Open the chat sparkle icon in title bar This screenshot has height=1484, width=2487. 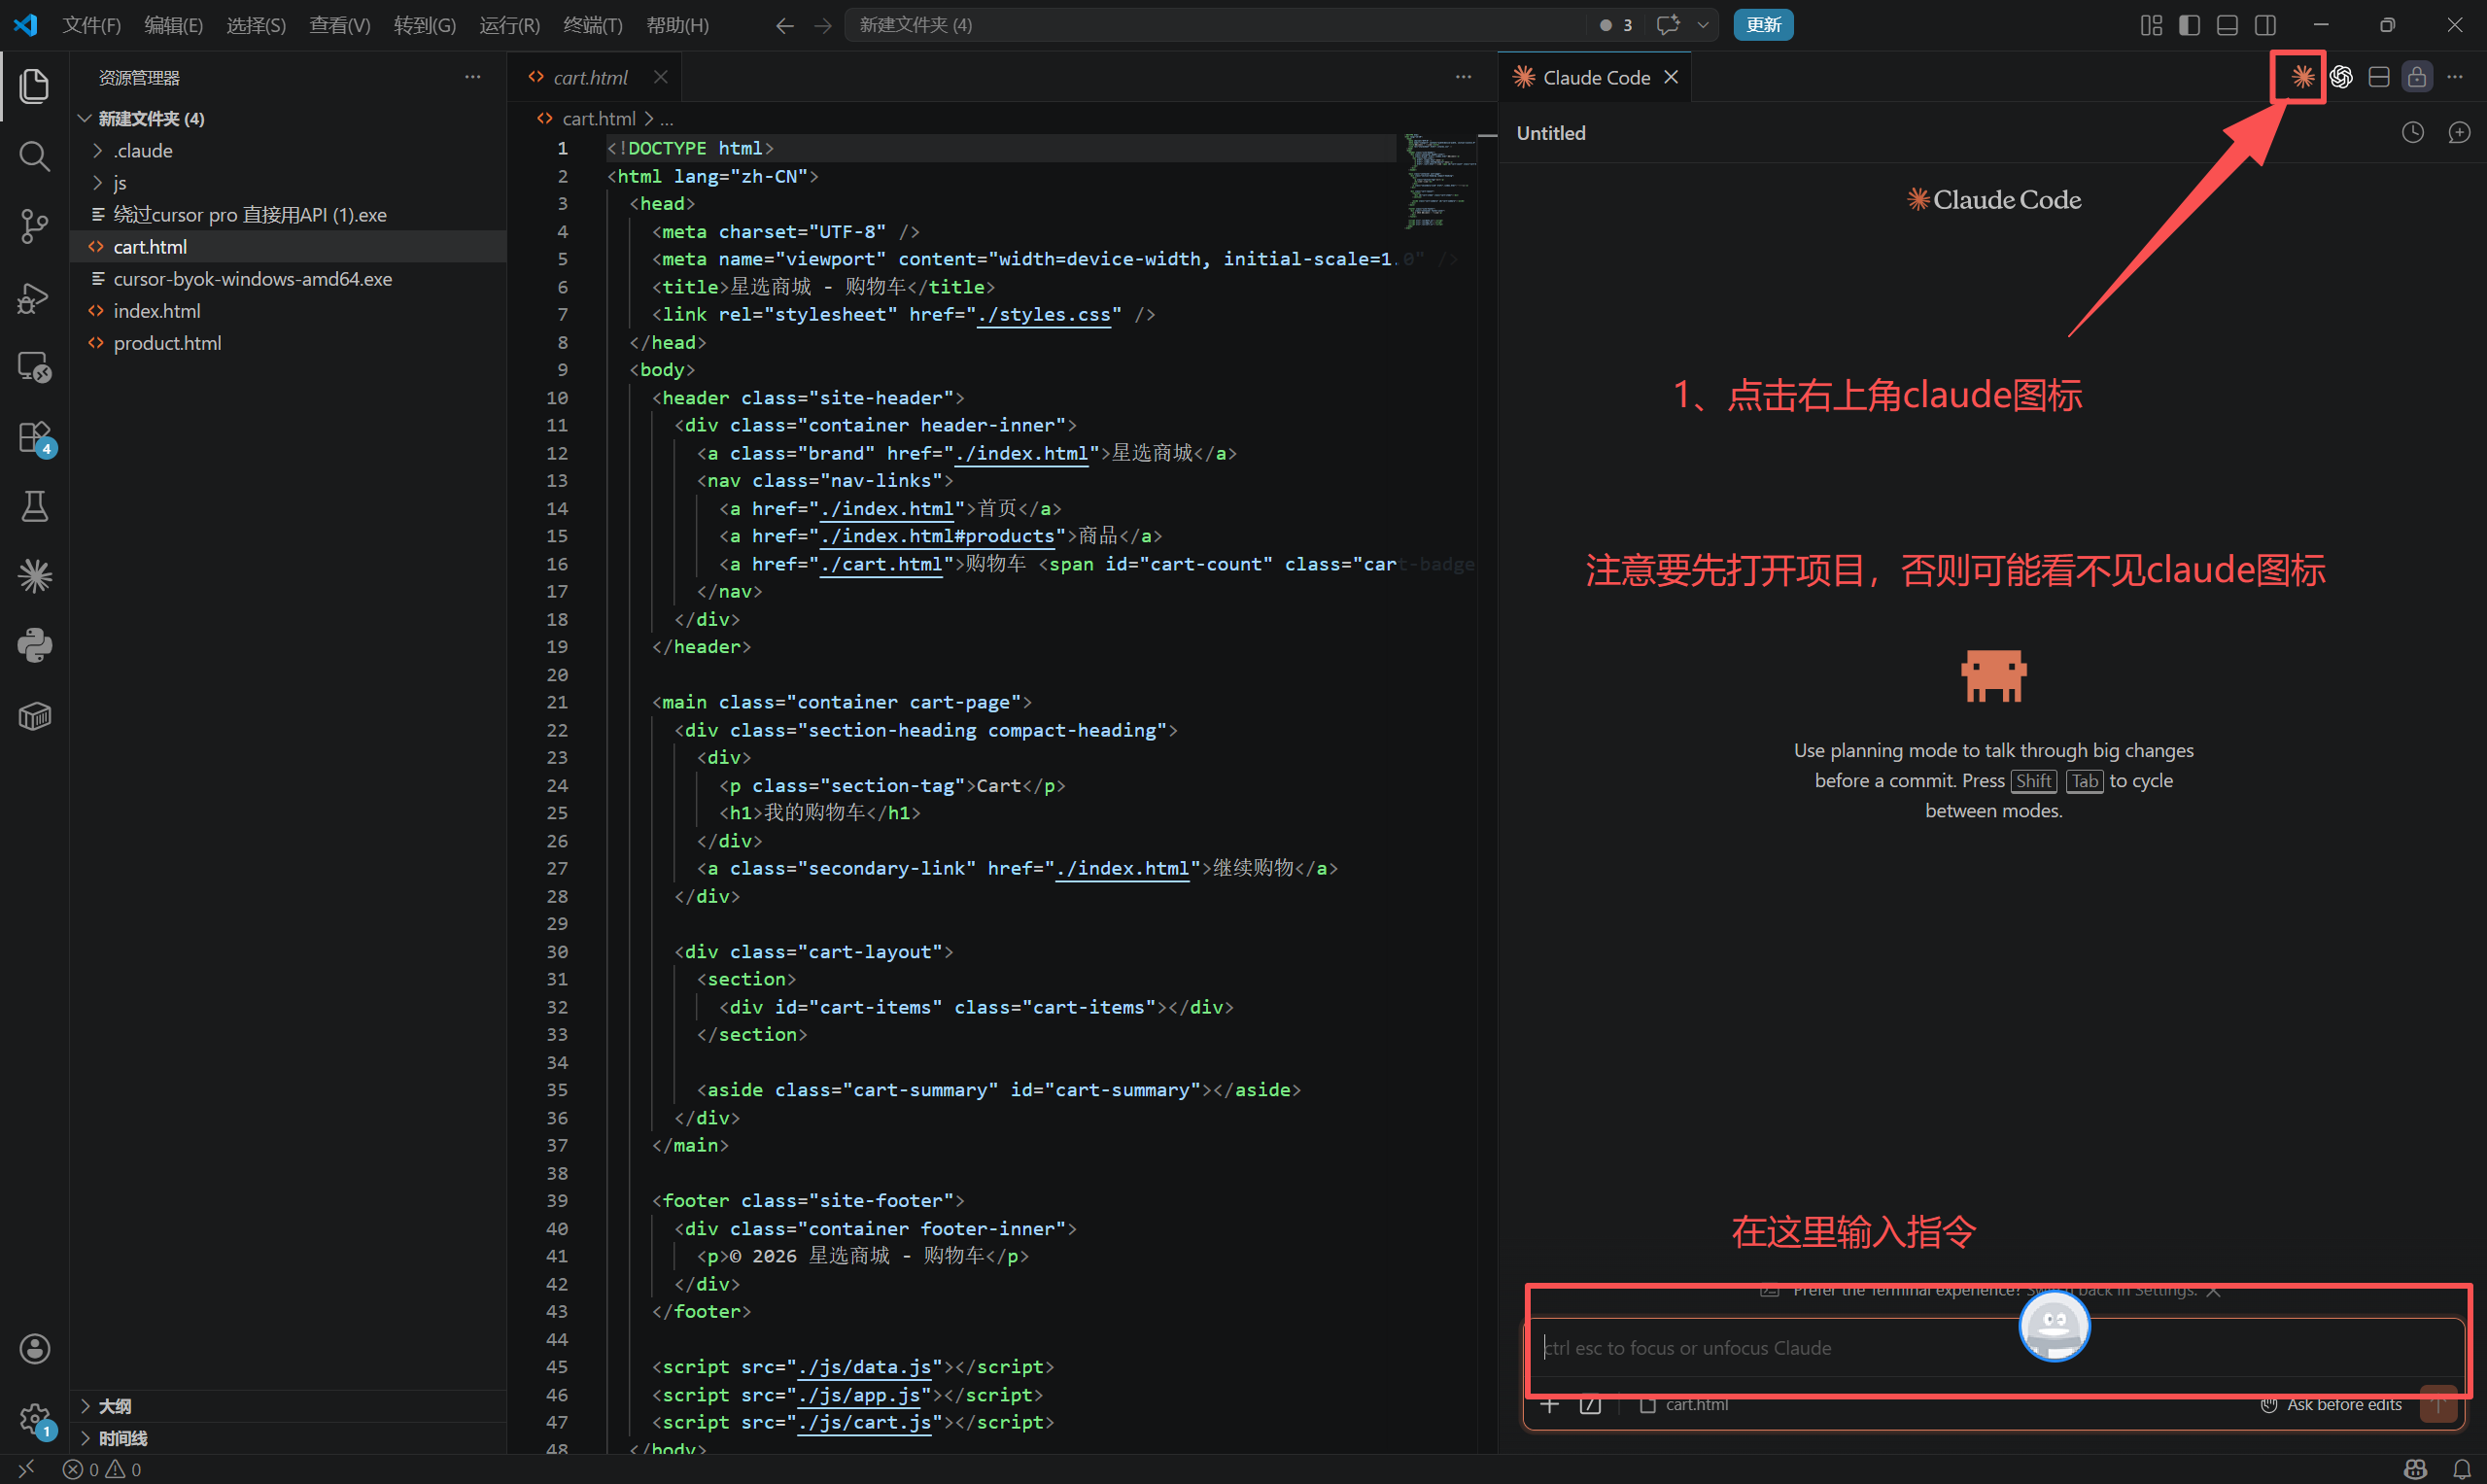[1666, 25]
